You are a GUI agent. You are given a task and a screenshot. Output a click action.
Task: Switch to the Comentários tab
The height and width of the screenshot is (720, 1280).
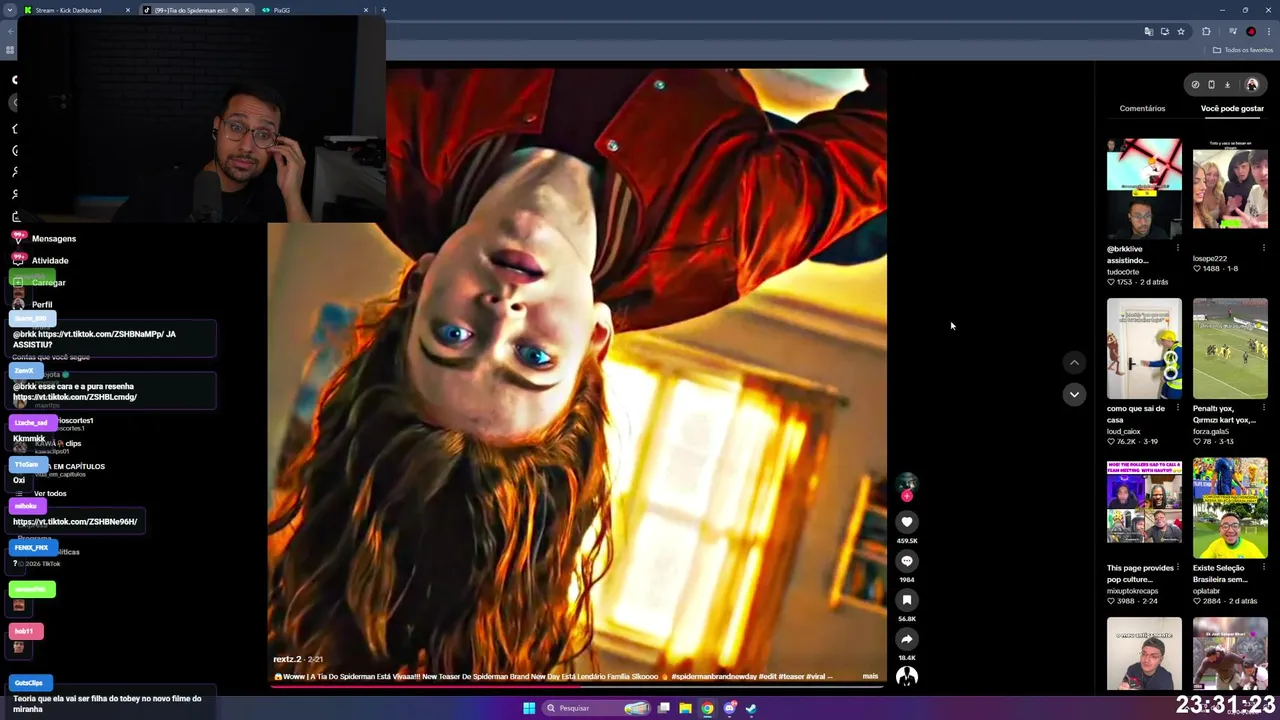pos(1142,108)
